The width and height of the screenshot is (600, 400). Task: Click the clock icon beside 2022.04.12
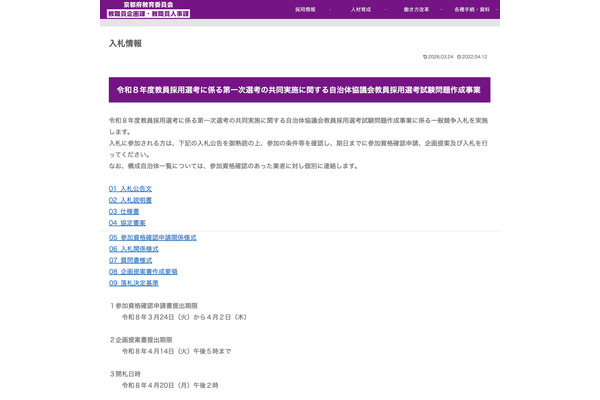tap(460, 57)
